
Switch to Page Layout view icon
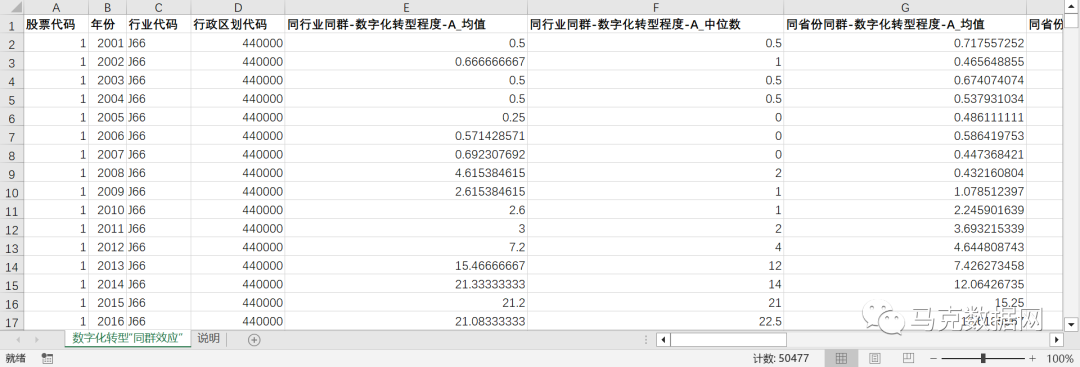coord(875,358)
